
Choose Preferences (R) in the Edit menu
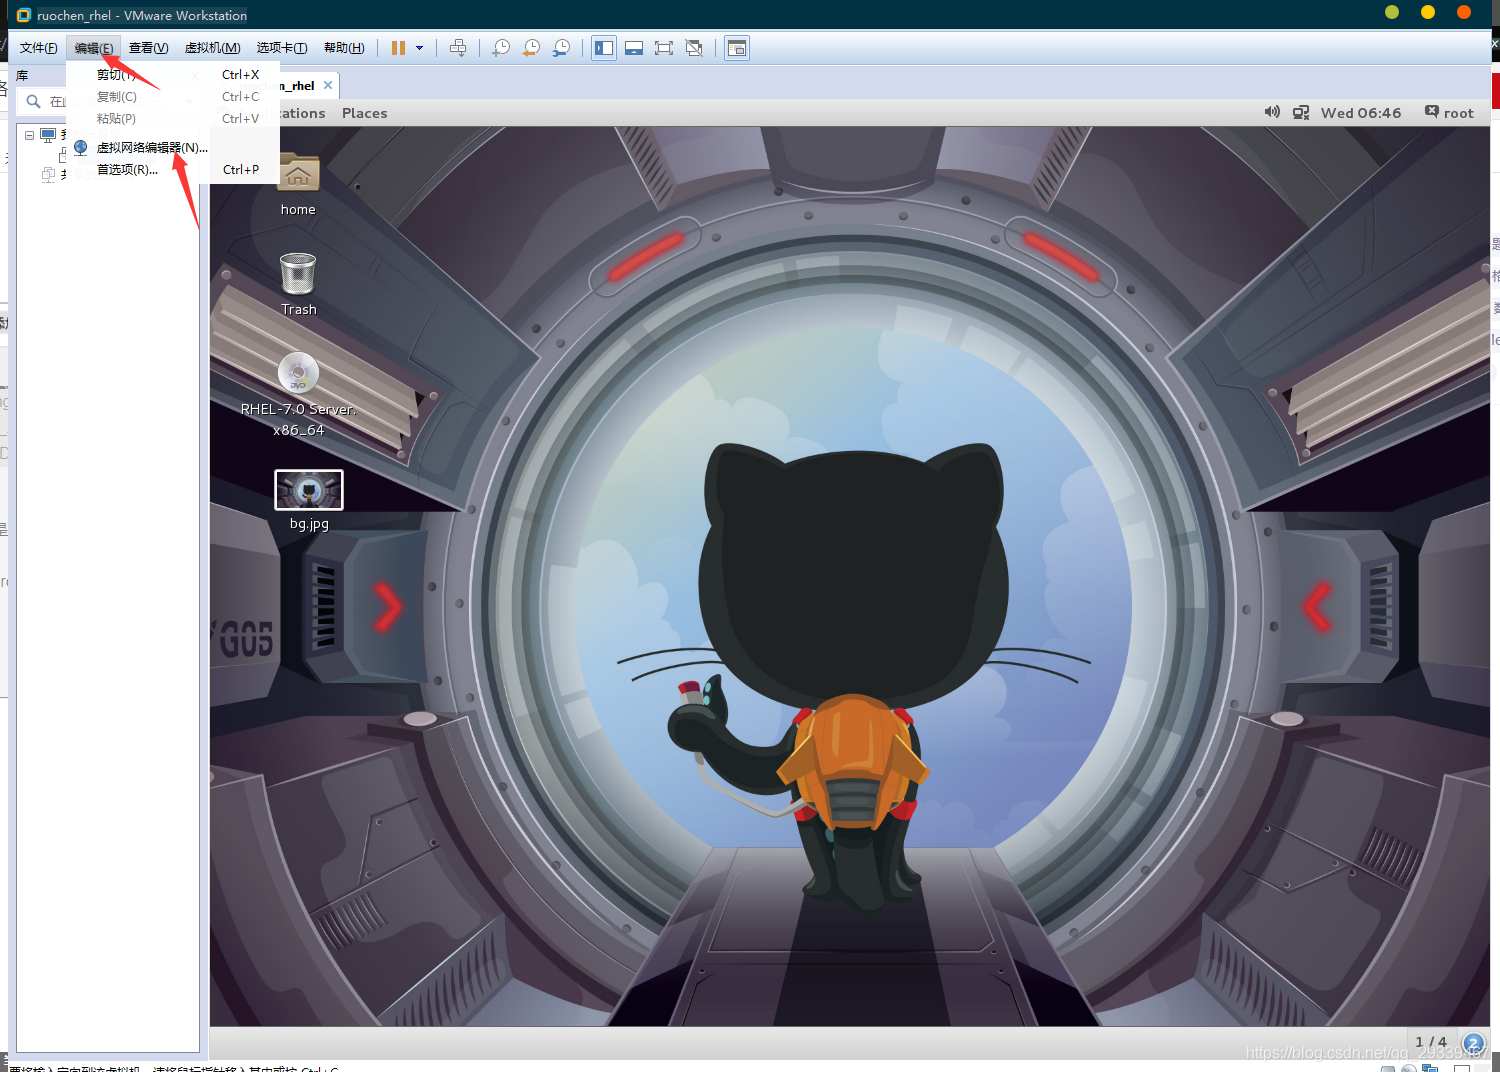[x=127, y=170]
